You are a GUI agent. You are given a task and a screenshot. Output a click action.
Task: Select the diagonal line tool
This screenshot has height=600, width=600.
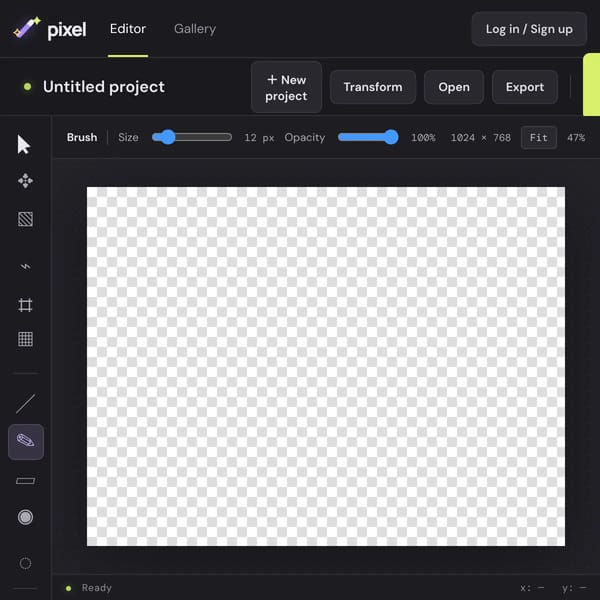pyautogui.click(x=25, y=404)
